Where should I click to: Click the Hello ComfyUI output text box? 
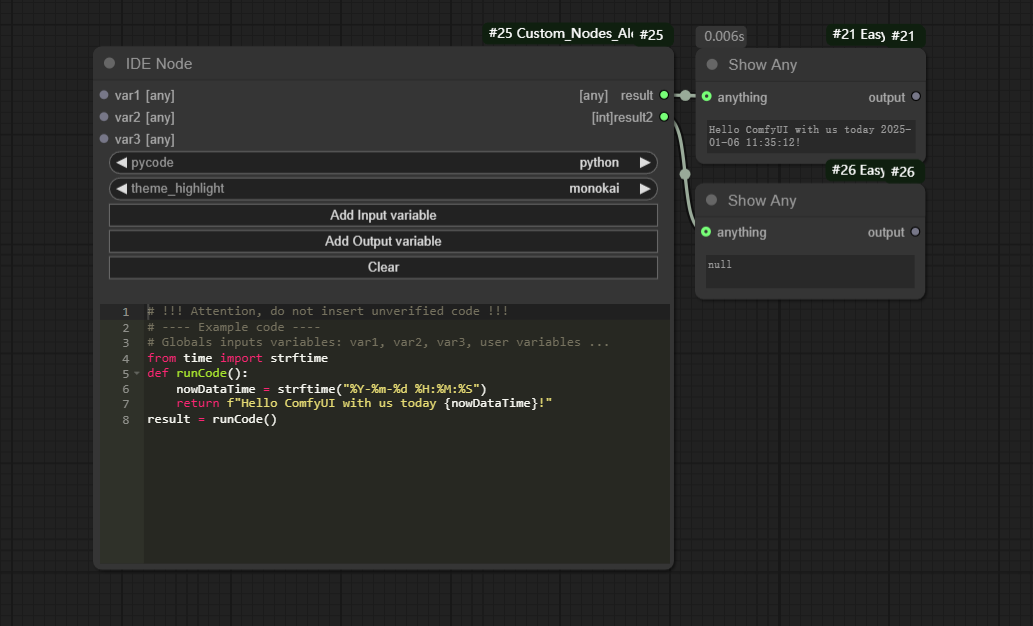(810, 136)
